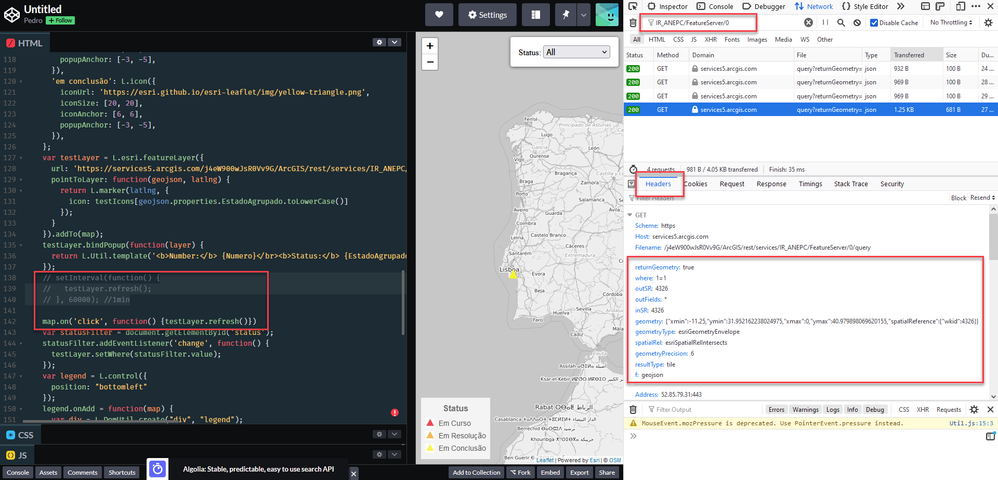Open the No Throttling dropdown
The height and width of the screenshot is (480, 998).
click(952, 23)
